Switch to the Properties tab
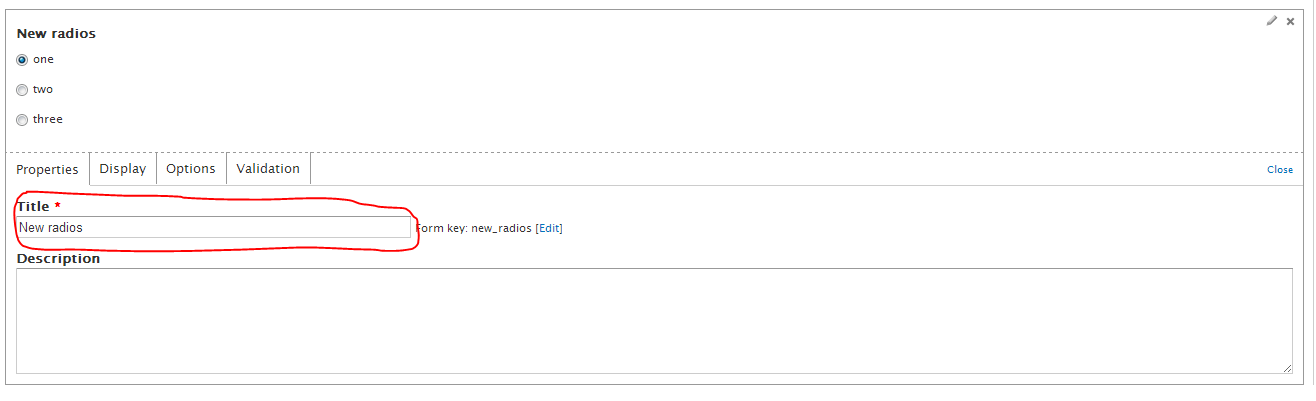Screen dimensions: 1316x401 tap(47, 169)
